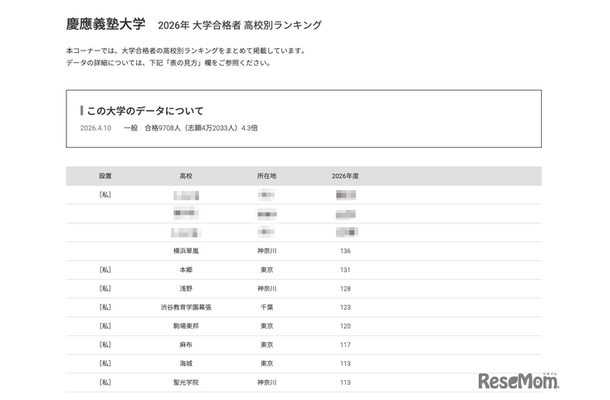
Task: Click the value 117 for 麻布
Action: click(345, 344)
